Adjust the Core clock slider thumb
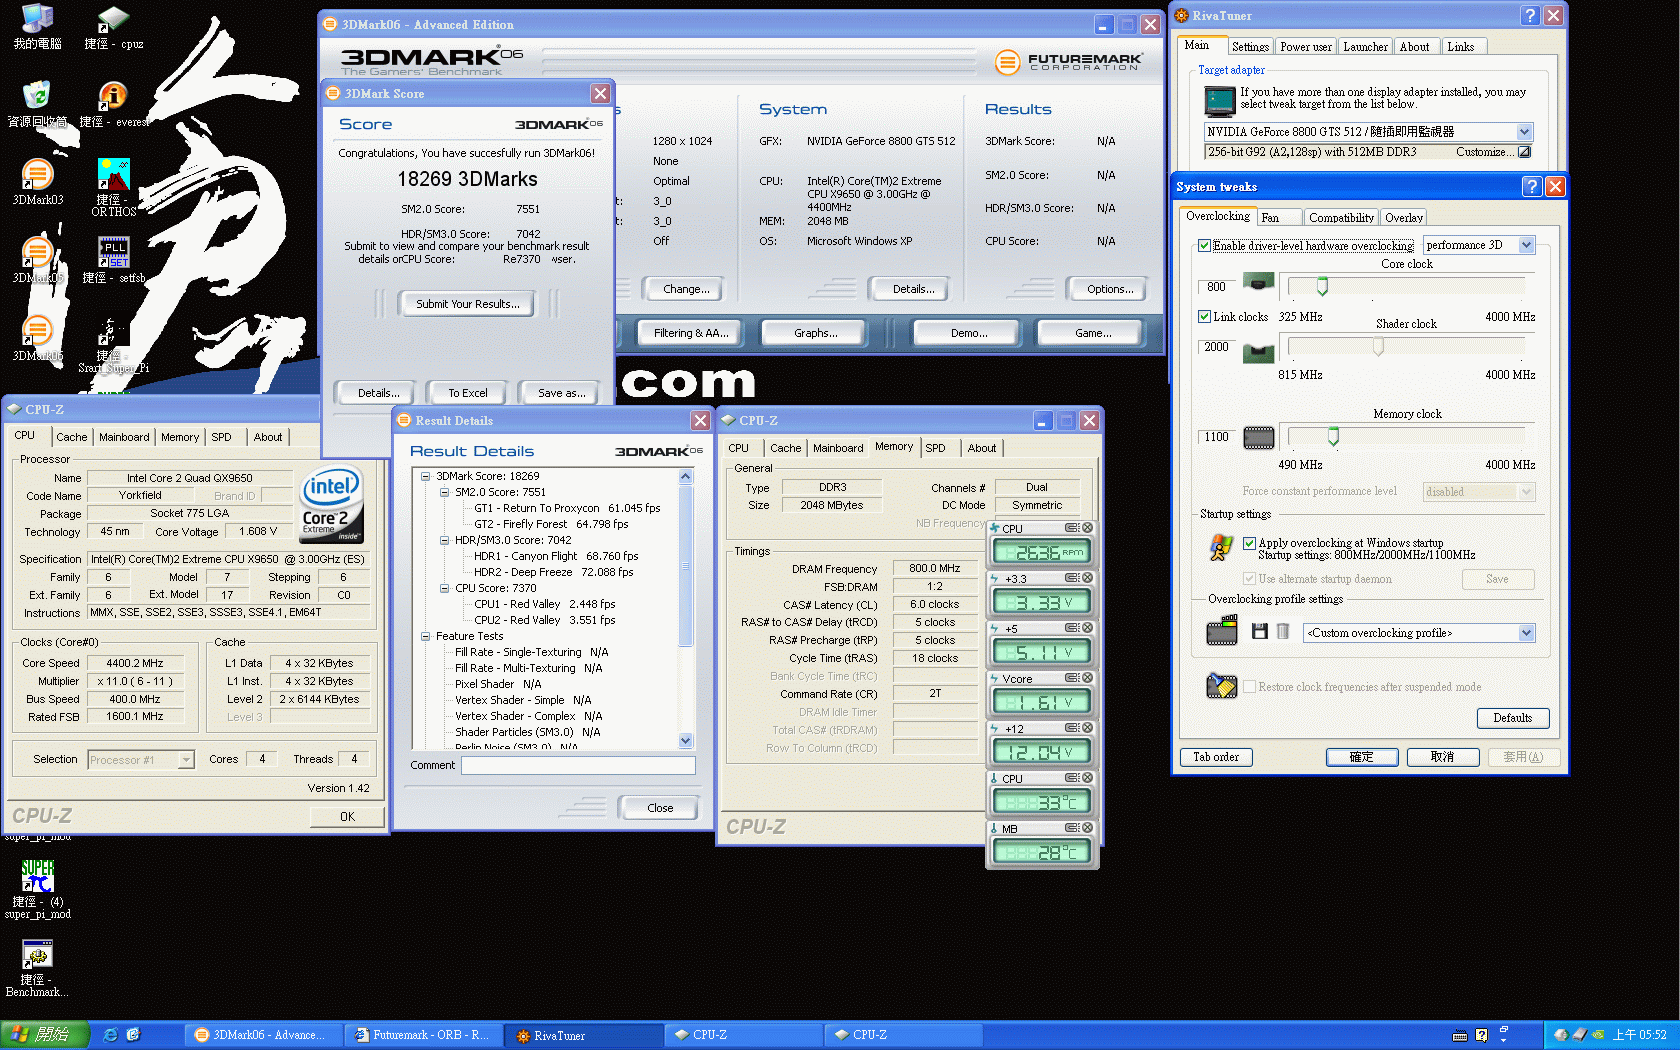 (1322, 287)
